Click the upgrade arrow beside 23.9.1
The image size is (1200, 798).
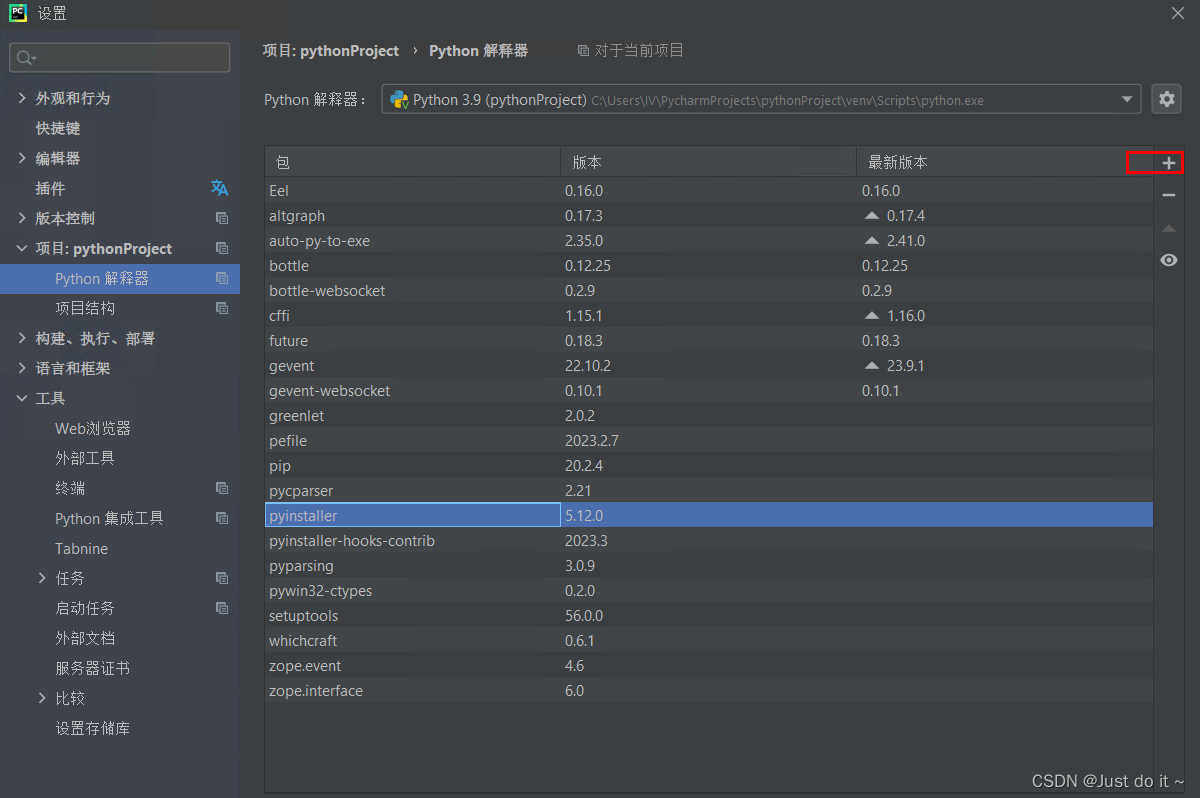point(871,366)
